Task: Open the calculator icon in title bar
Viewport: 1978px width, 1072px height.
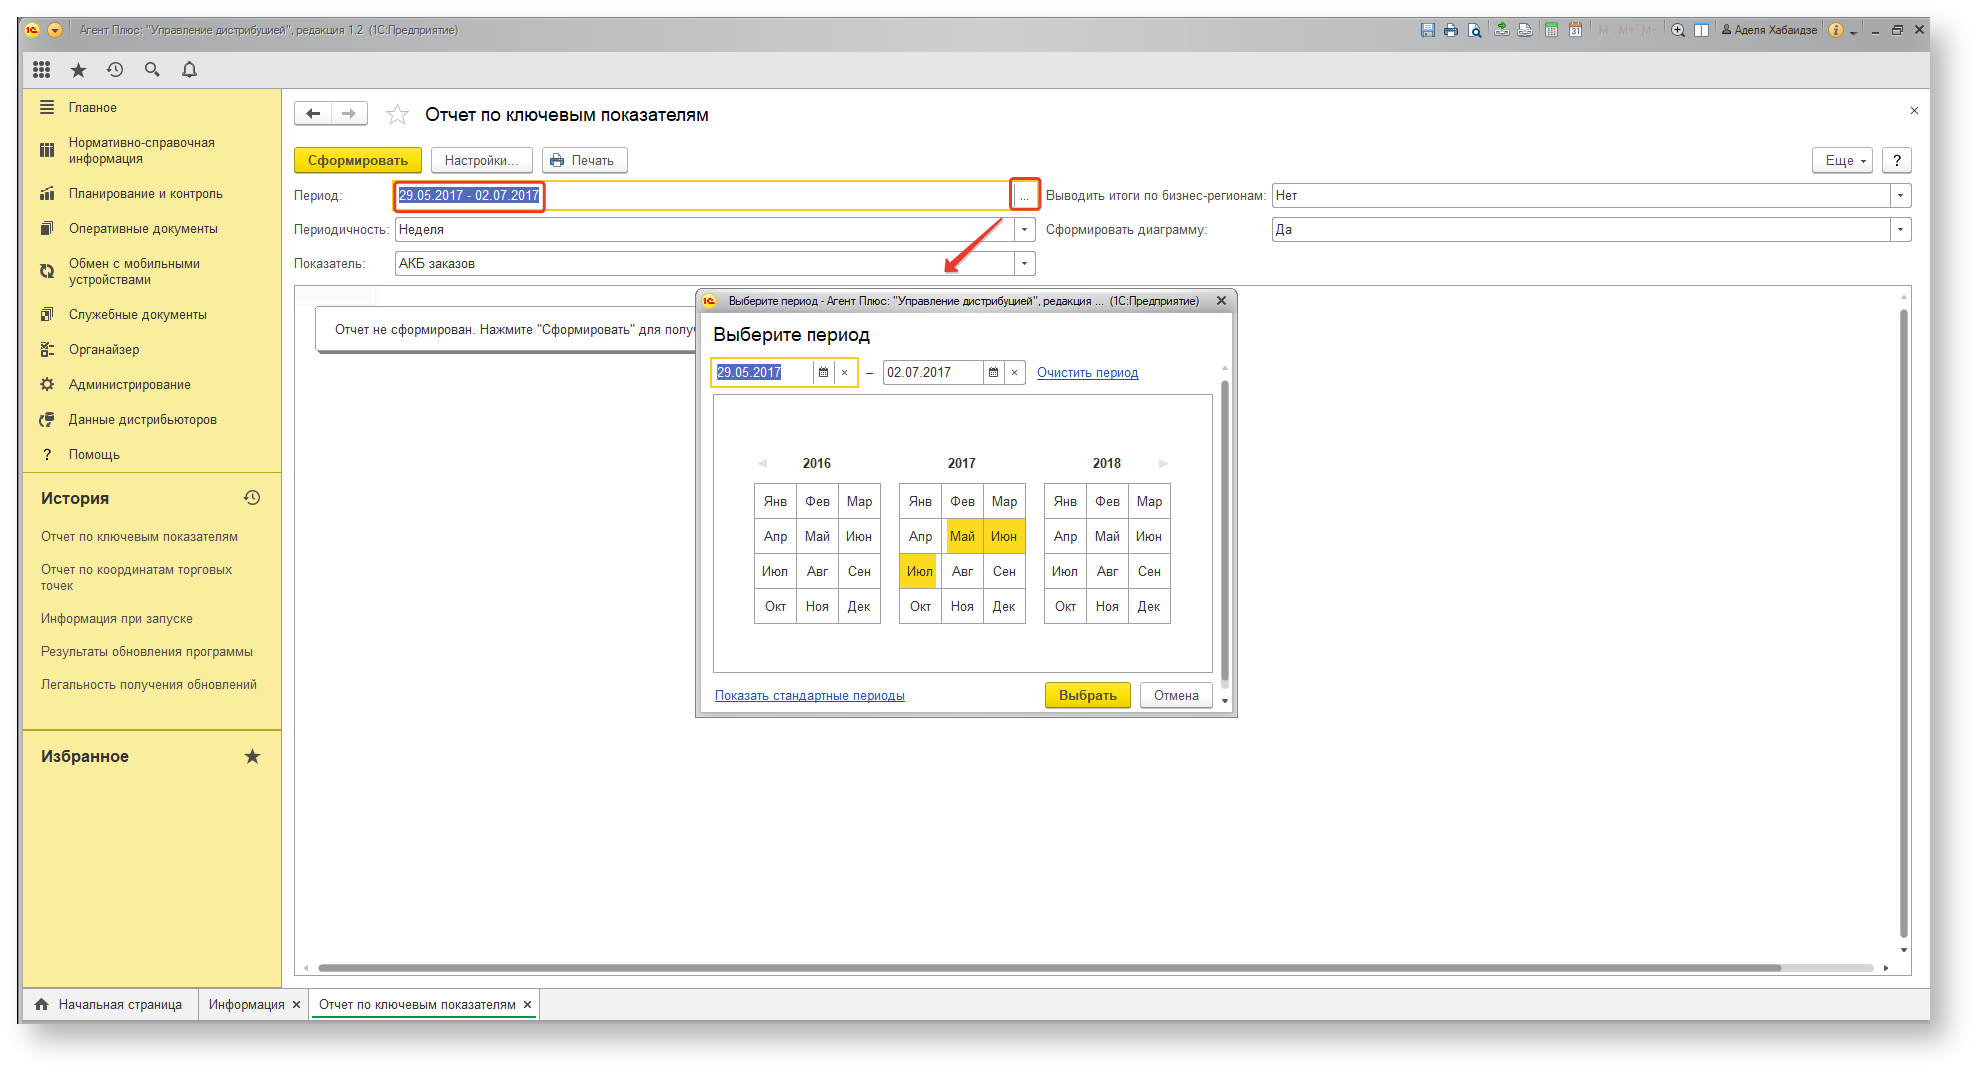Action: pyautogui.click(x=1551, y=30)
